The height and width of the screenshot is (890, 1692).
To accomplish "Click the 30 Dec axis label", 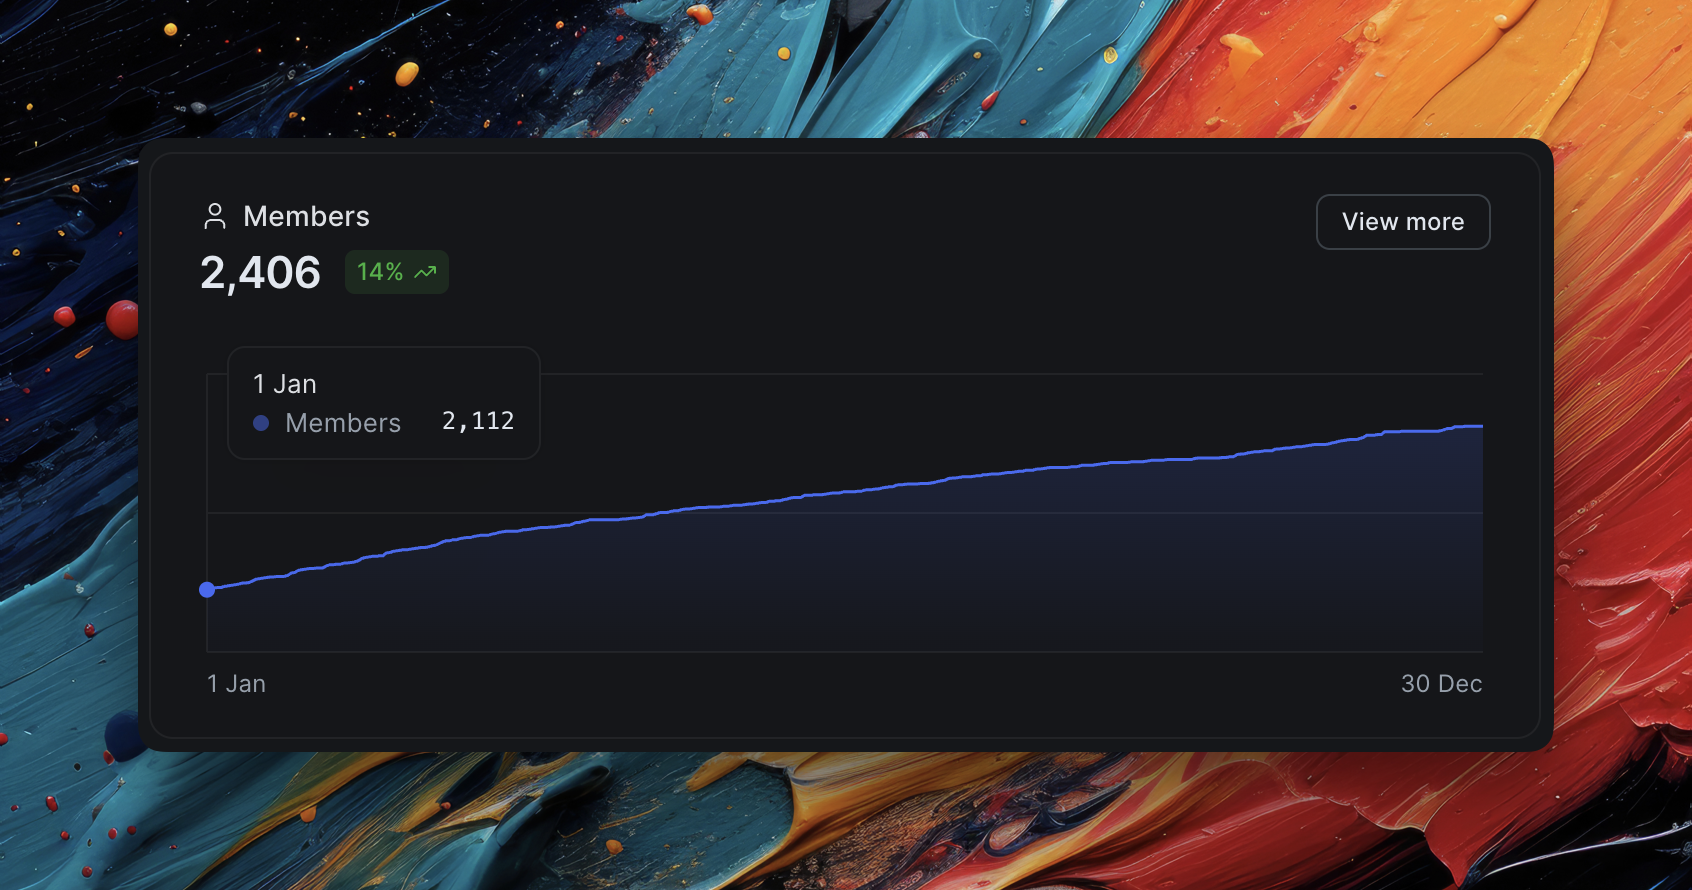I will coord(1441,684).
